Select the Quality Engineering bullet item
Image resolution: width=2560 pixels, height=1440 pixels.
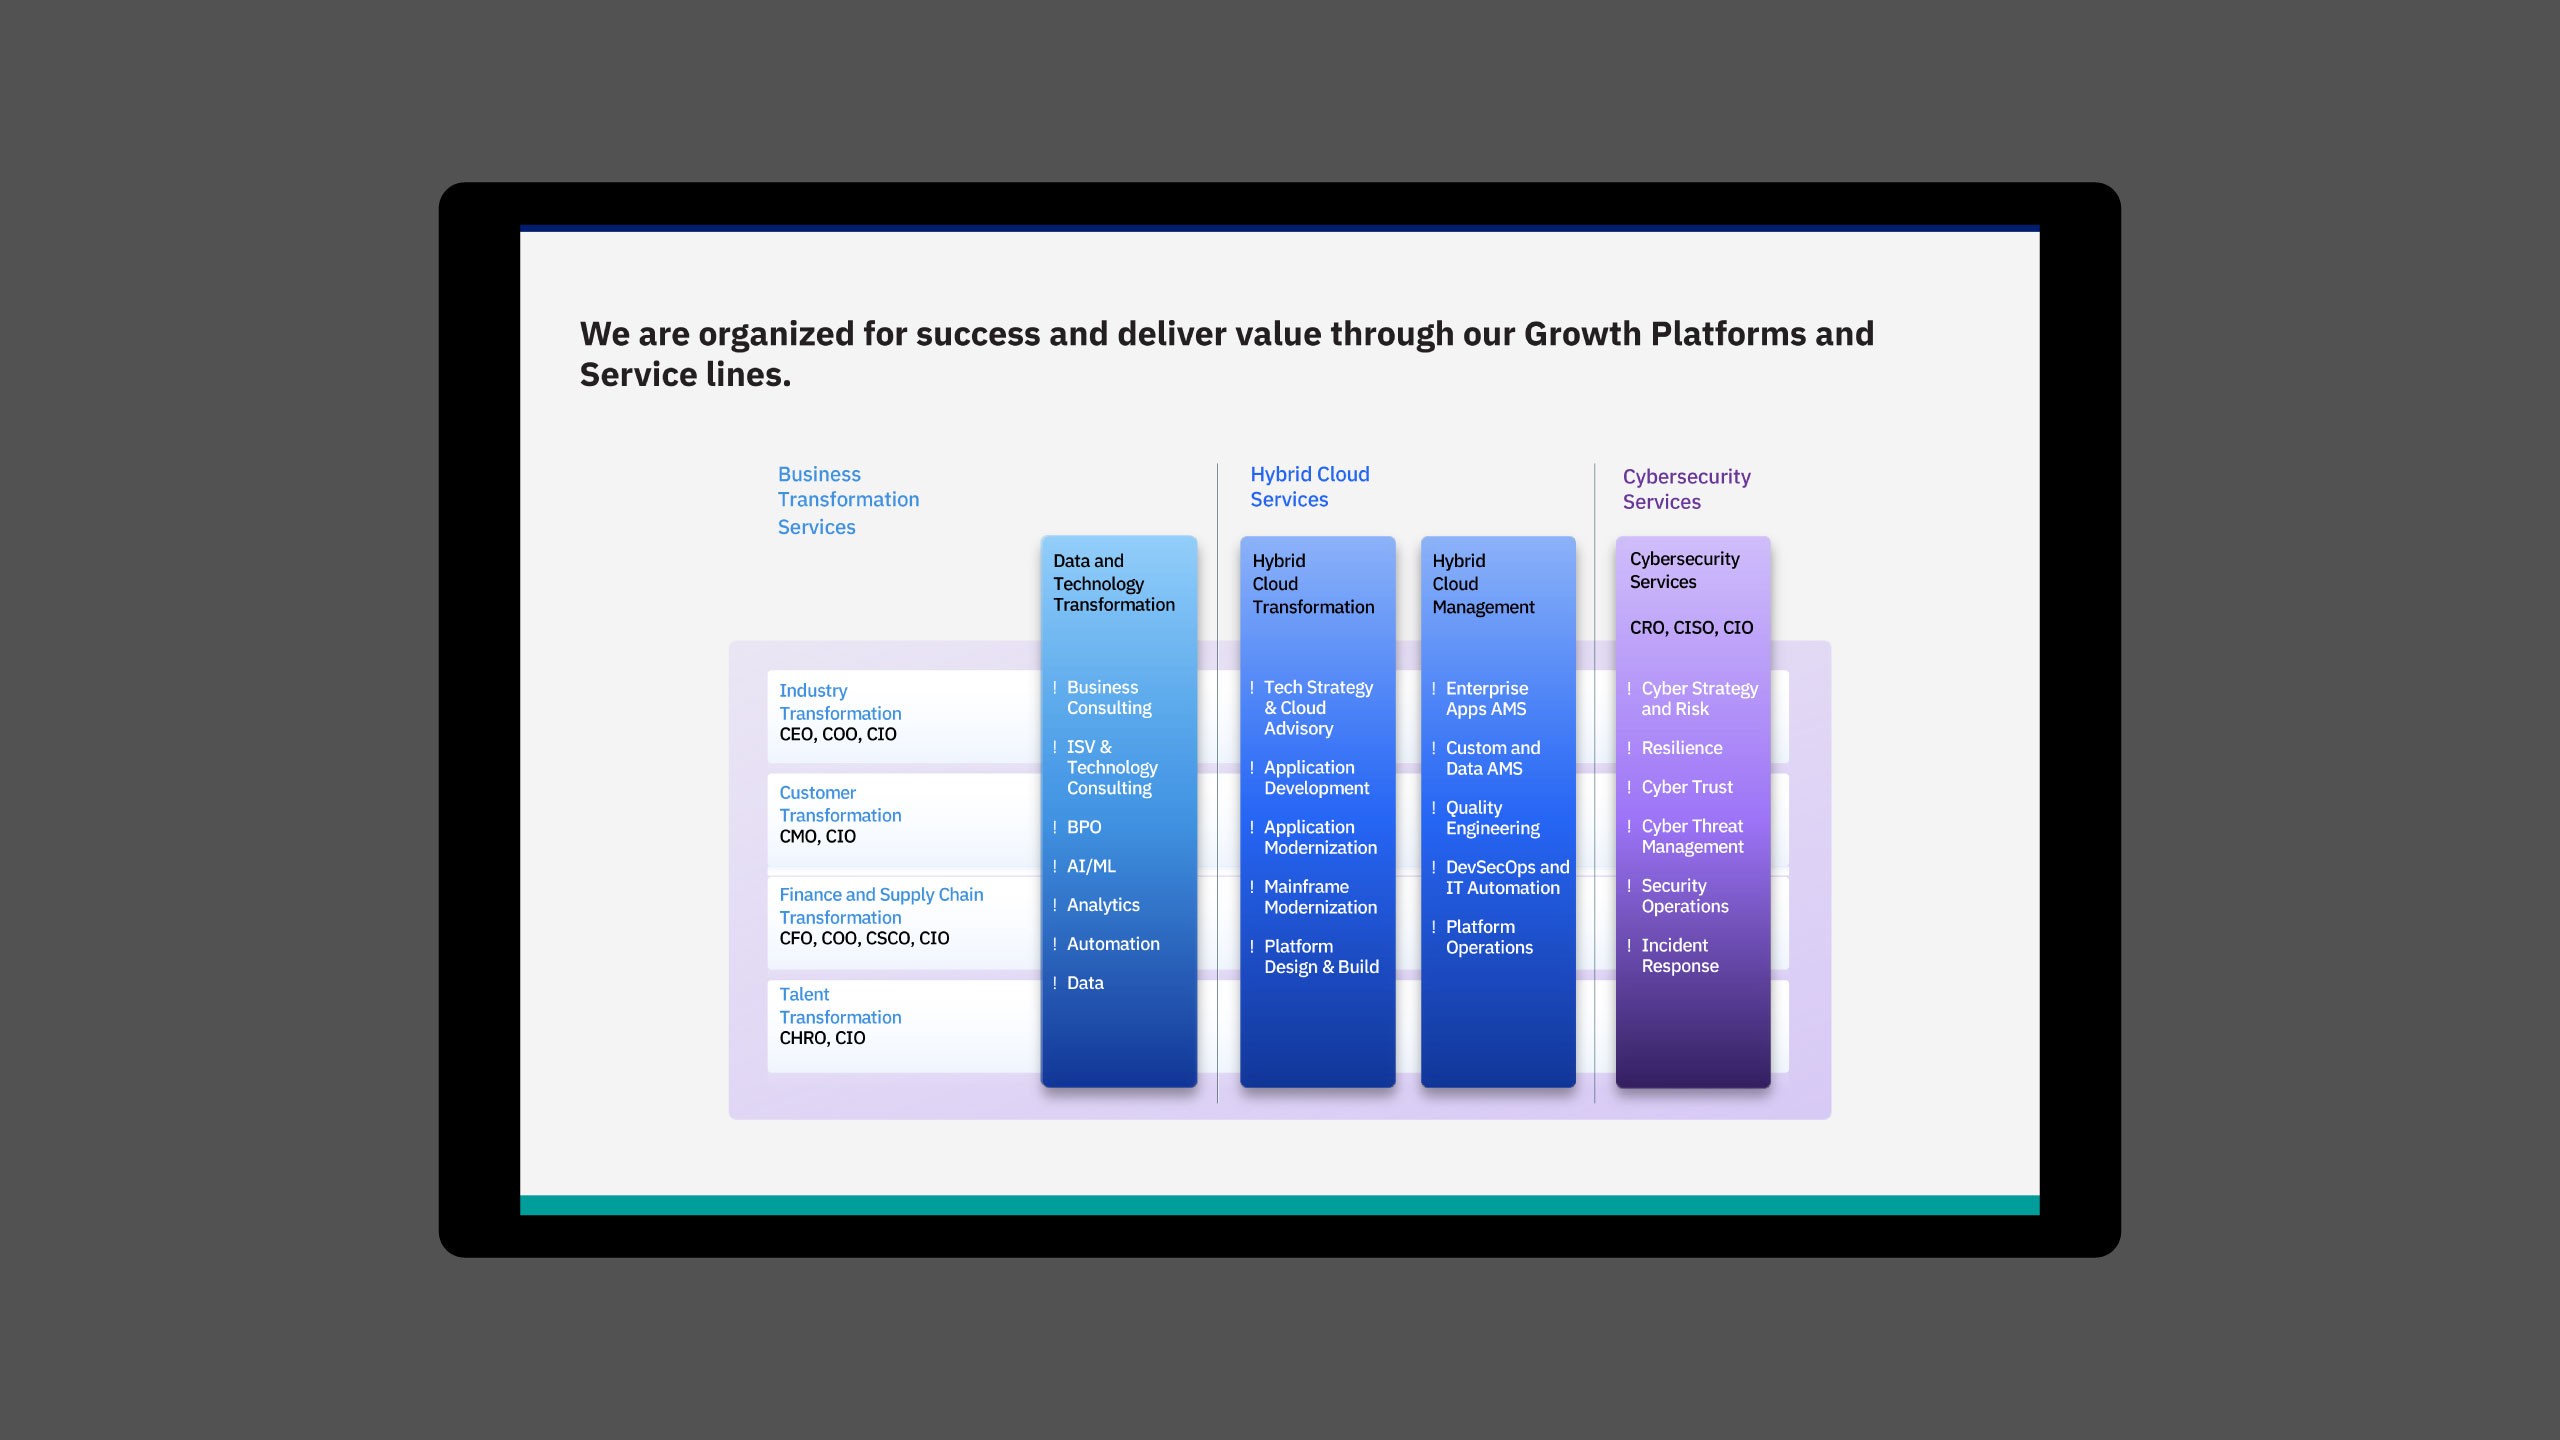[1492, 818]
